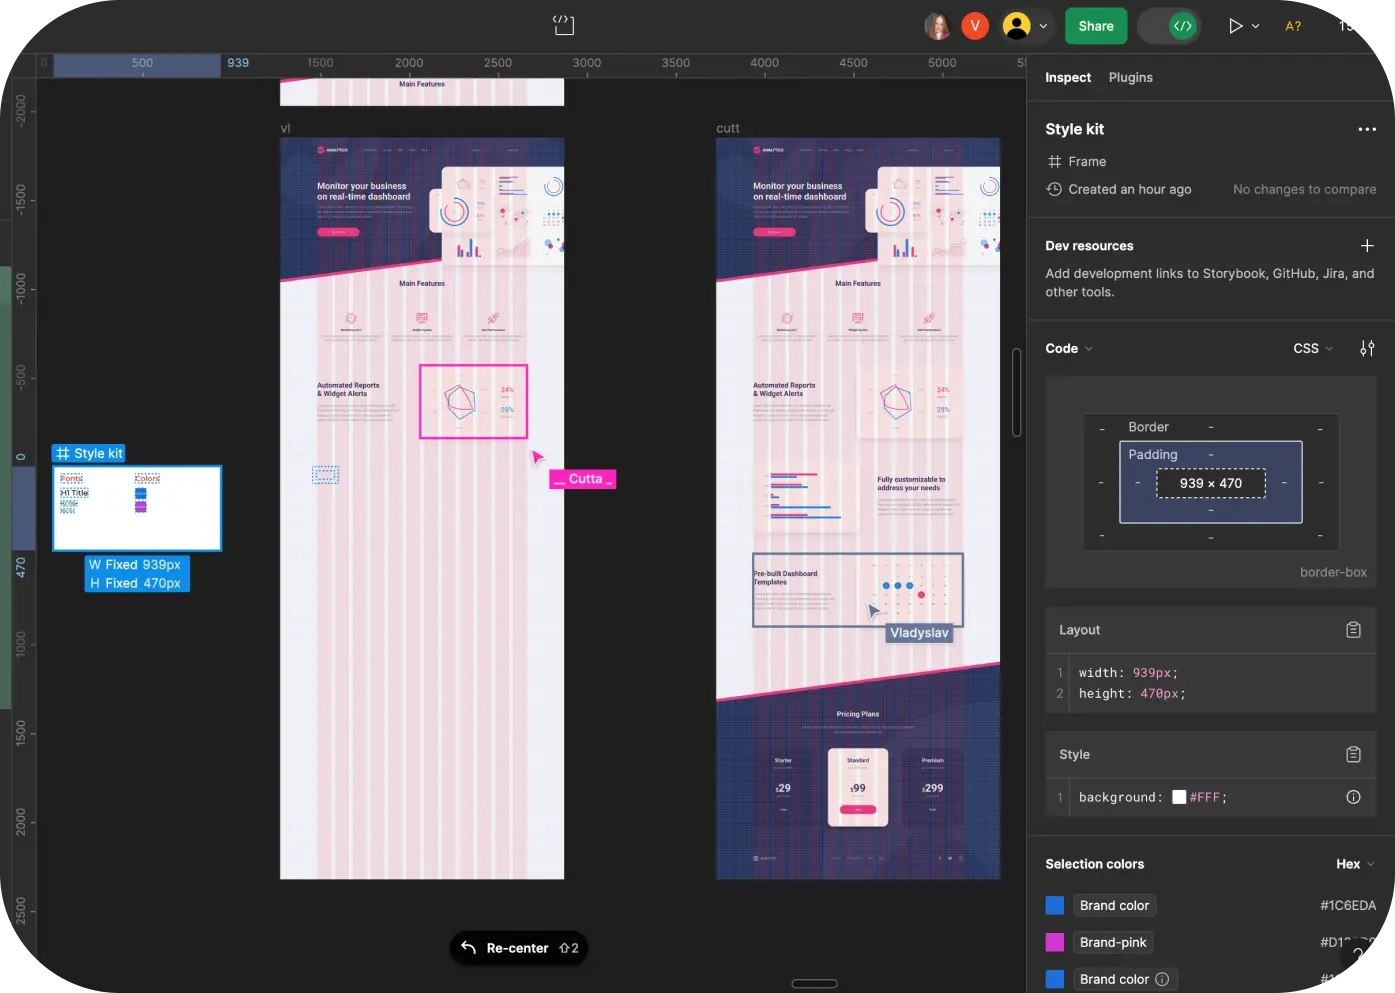The image size is (1395, 993).
Task: Click the Brand-pink color swatch
Action: [1054, 942]
